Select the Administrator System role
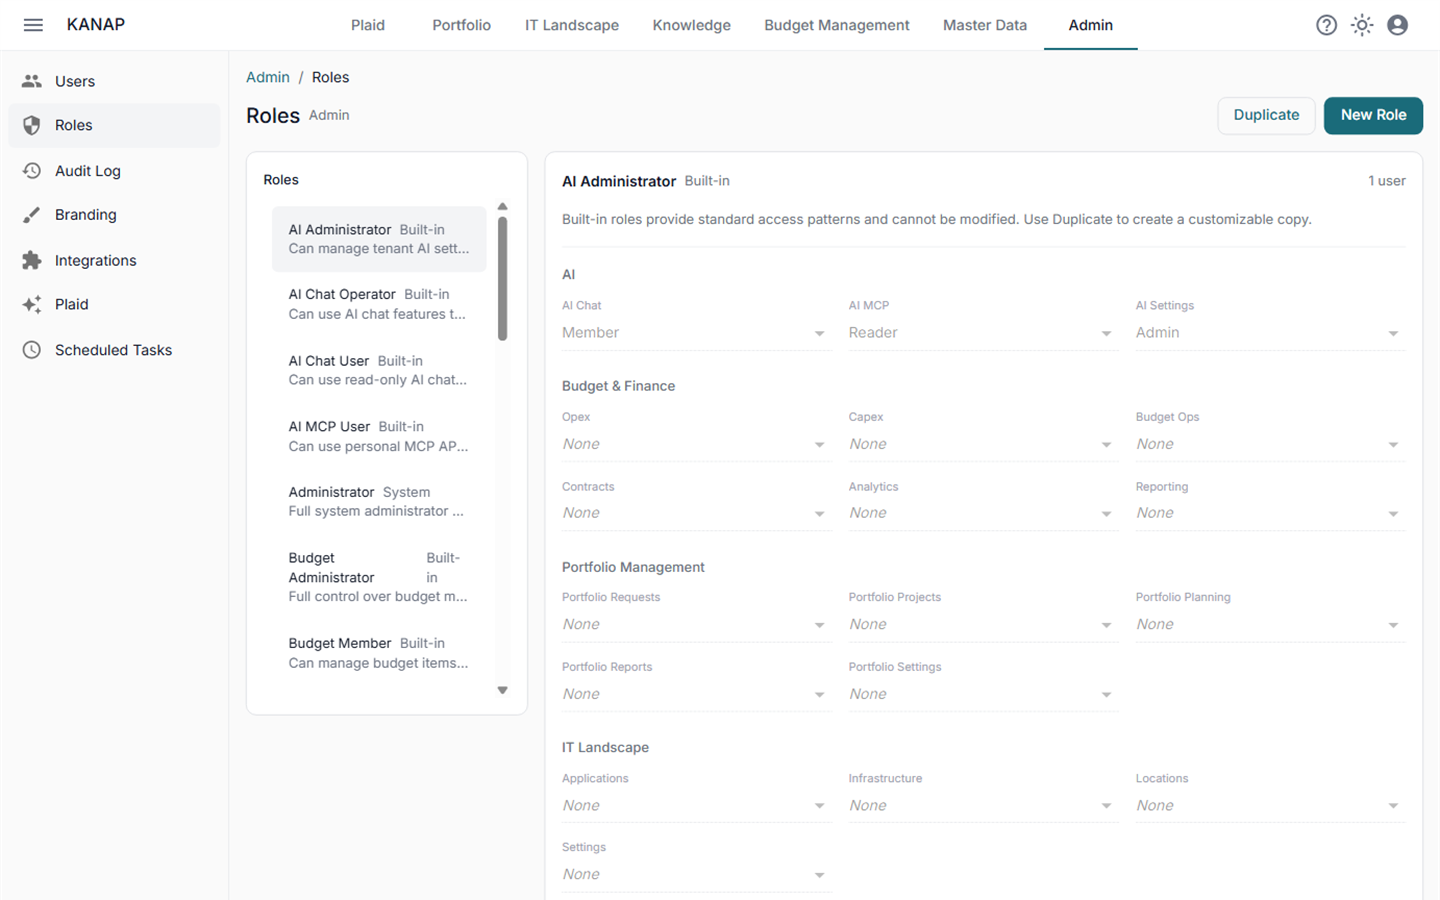Image resolution: width=1440 pixels, height=900 pixels. (x=379, y=501)
